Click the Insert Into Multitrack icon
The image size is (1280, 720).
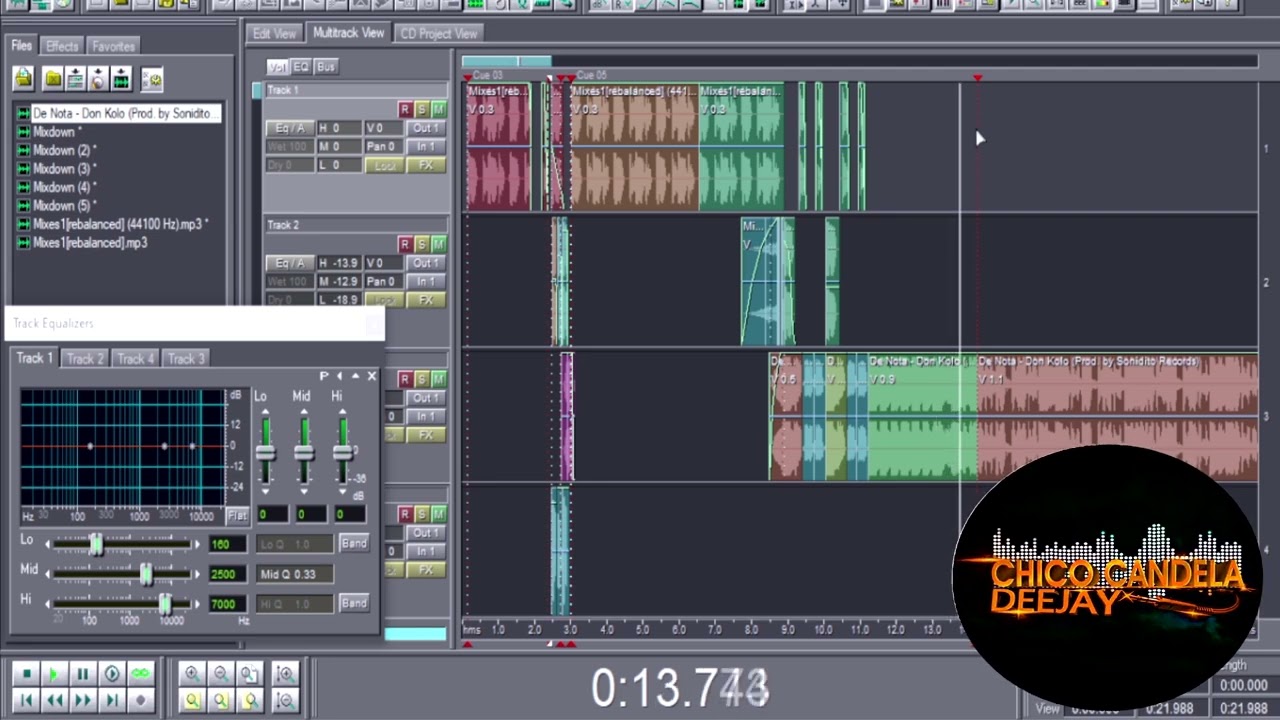[x=76, y=79]
